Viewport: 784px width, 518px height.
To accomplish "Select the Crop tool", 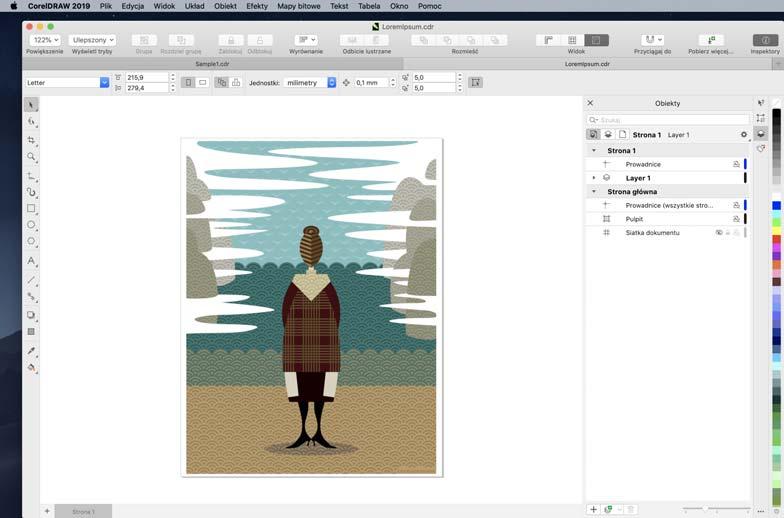I will click(x=31, y=140).
